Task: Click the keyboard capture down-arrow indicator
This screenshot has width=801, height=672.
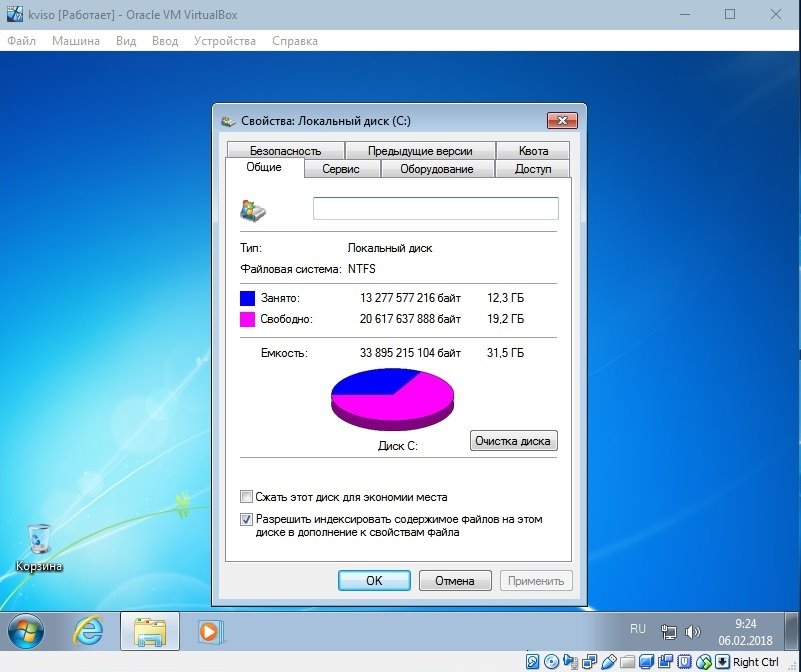Action: click(x=722, y=662)
